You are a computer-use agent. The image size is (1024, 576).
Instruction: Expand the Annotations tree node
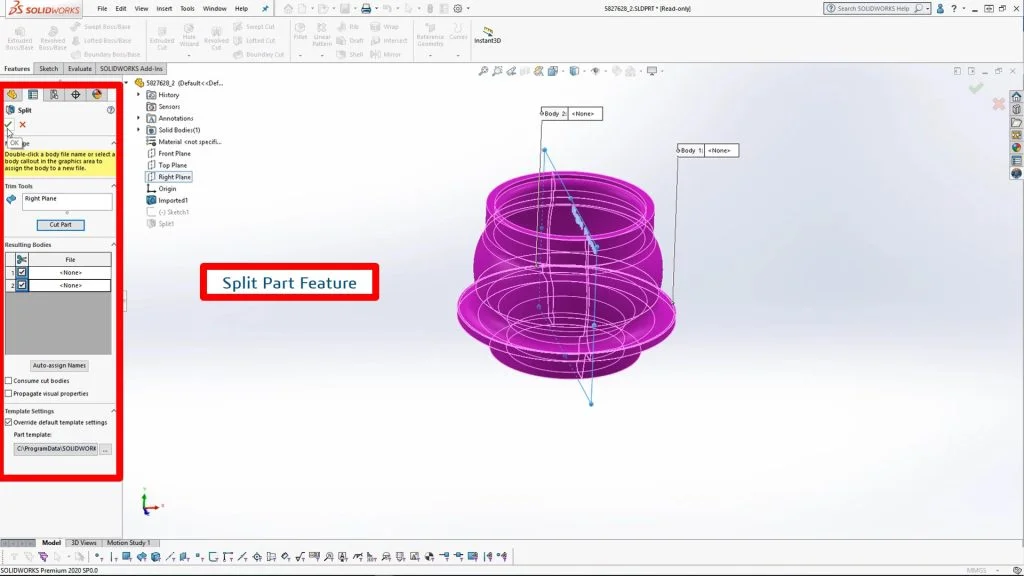(x=139, y=118)
